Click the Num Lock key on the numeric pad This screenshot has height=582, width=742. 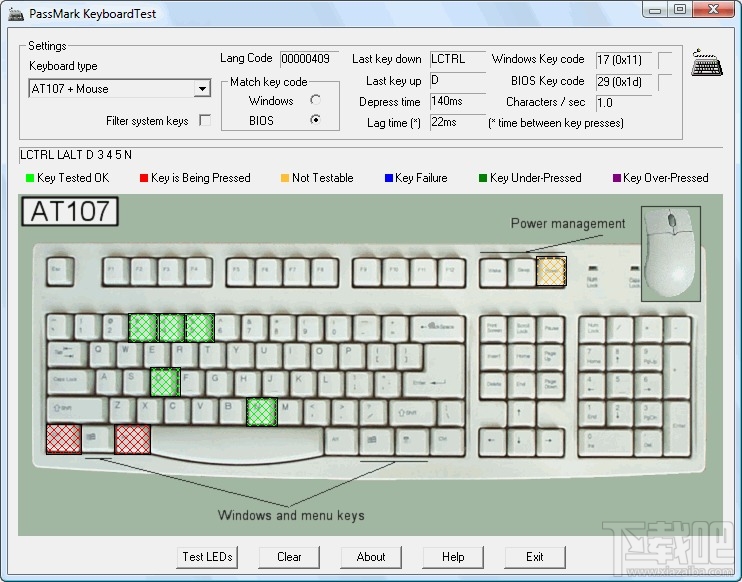click(x=593, y=328)
